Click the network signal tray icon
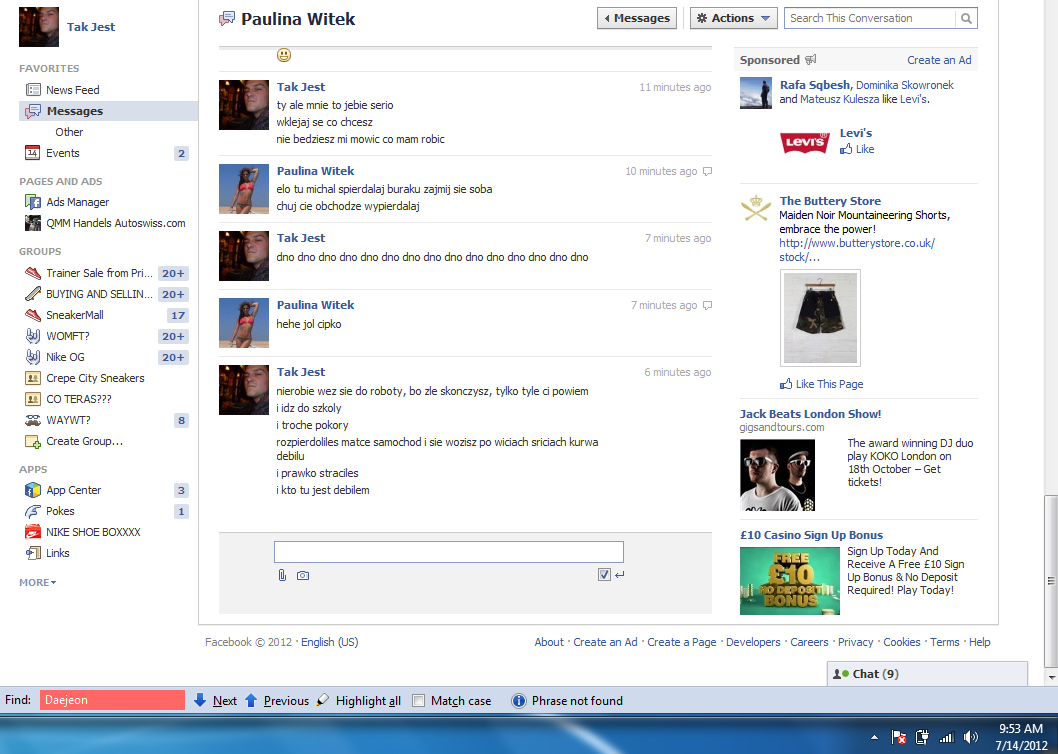This screenshot has height=754, width=1058. tap(947, 737)
